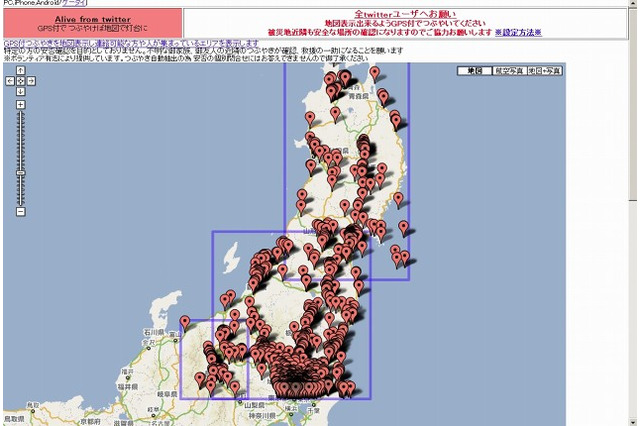The image size is (640, 426).
Task: Switch map view to 地図+写真
Action: pos(544,71)
